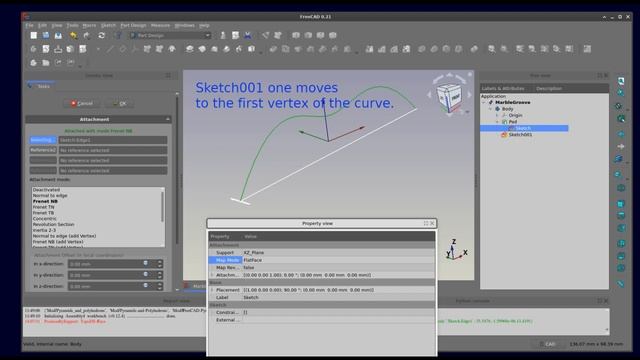Click the y-direction offset stepper arrows
The image size is (640, 360).
point(160,275)
